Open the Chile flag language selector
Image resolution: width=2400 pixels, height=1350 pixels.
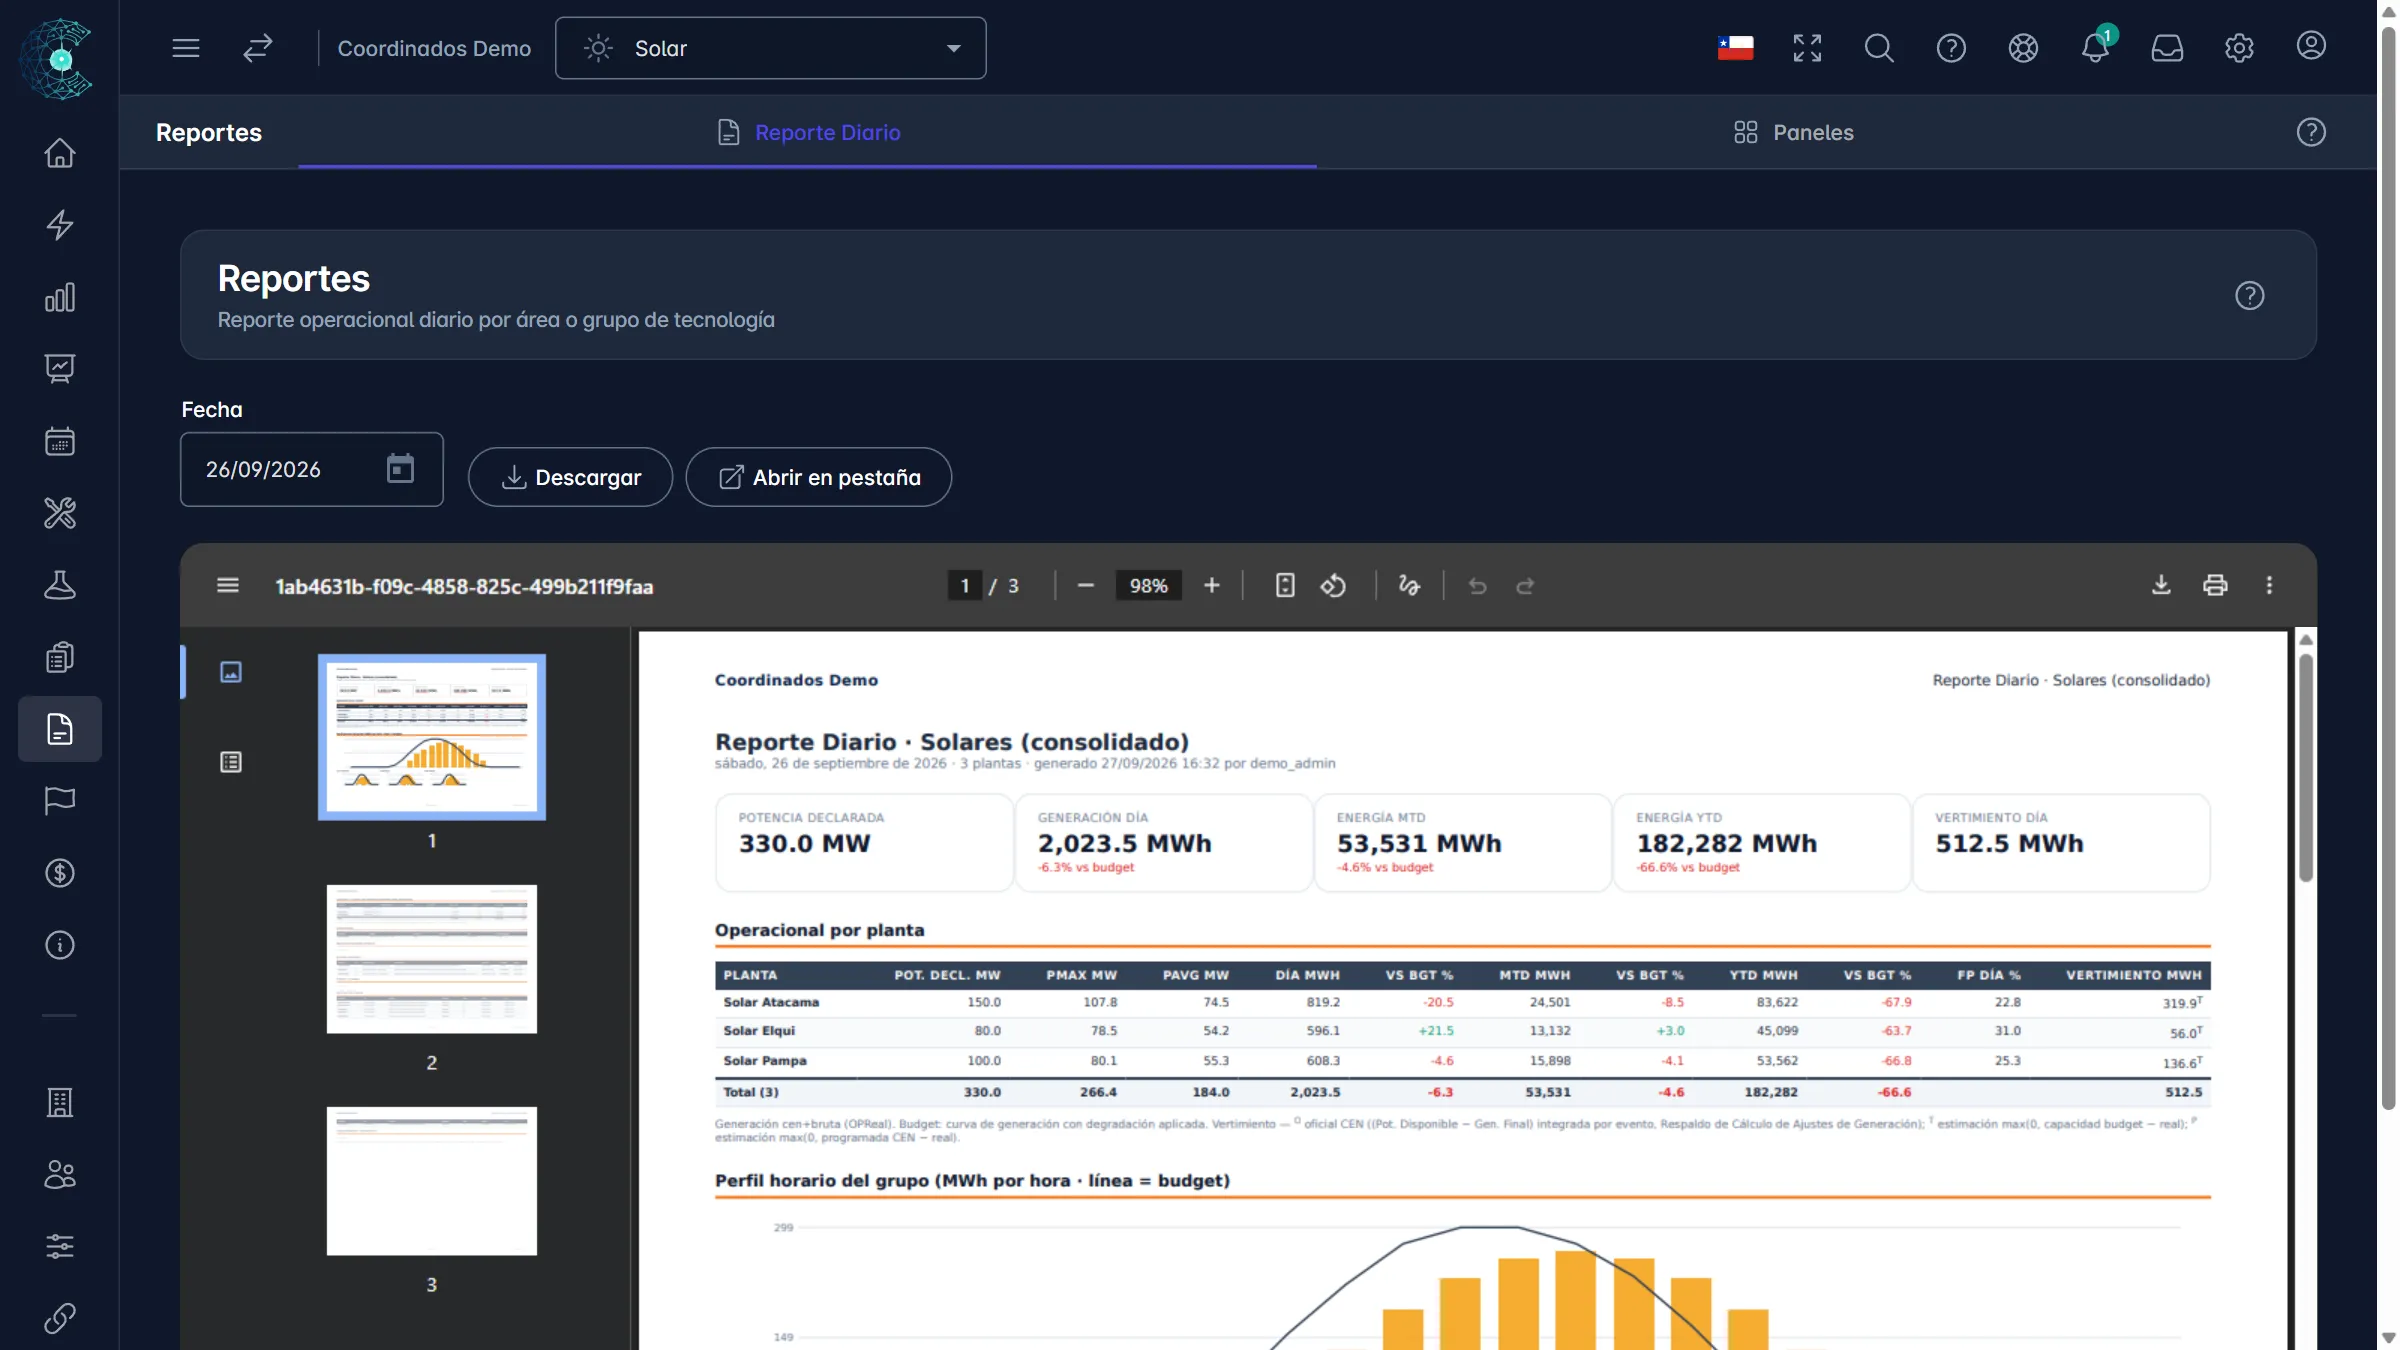[x=1735, y=48]
